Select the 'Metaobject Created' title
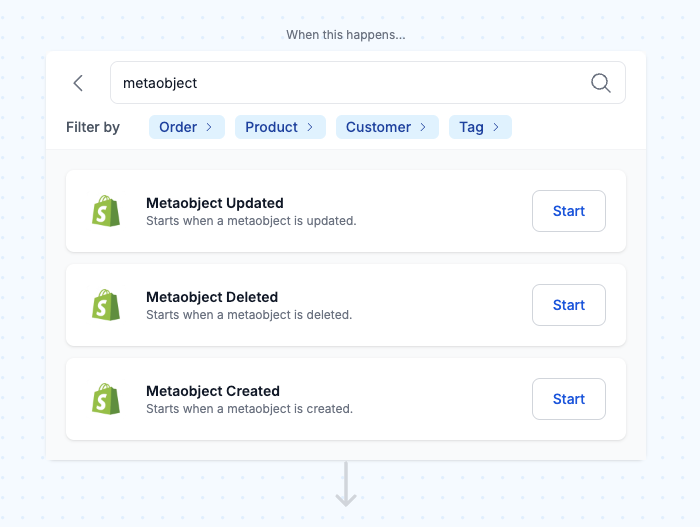Image resolution: width=700 pixels, height=527 pixels. pyautogui.click(x=213, y=391)
